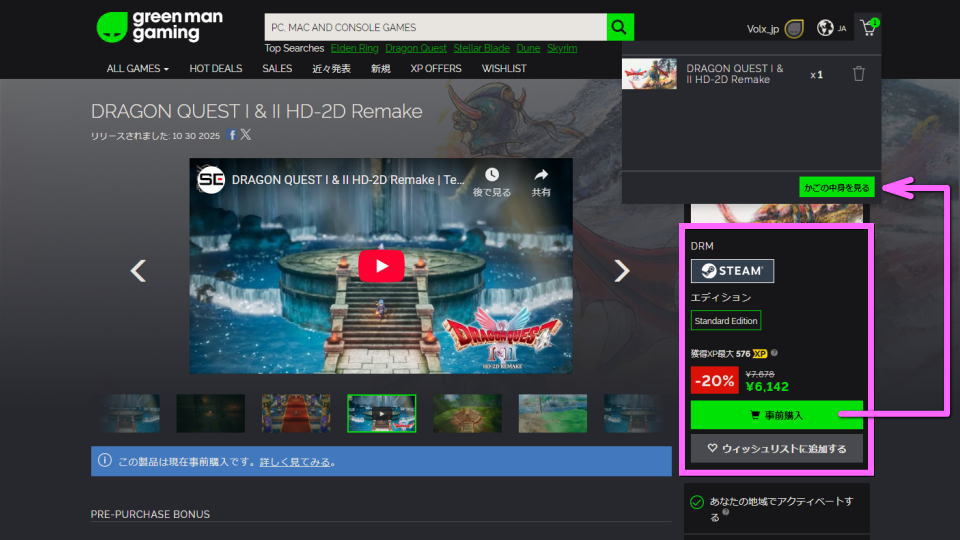Click the cart item Dragon Quest thumbnail

pyautogui.click(x=649, y=73)
